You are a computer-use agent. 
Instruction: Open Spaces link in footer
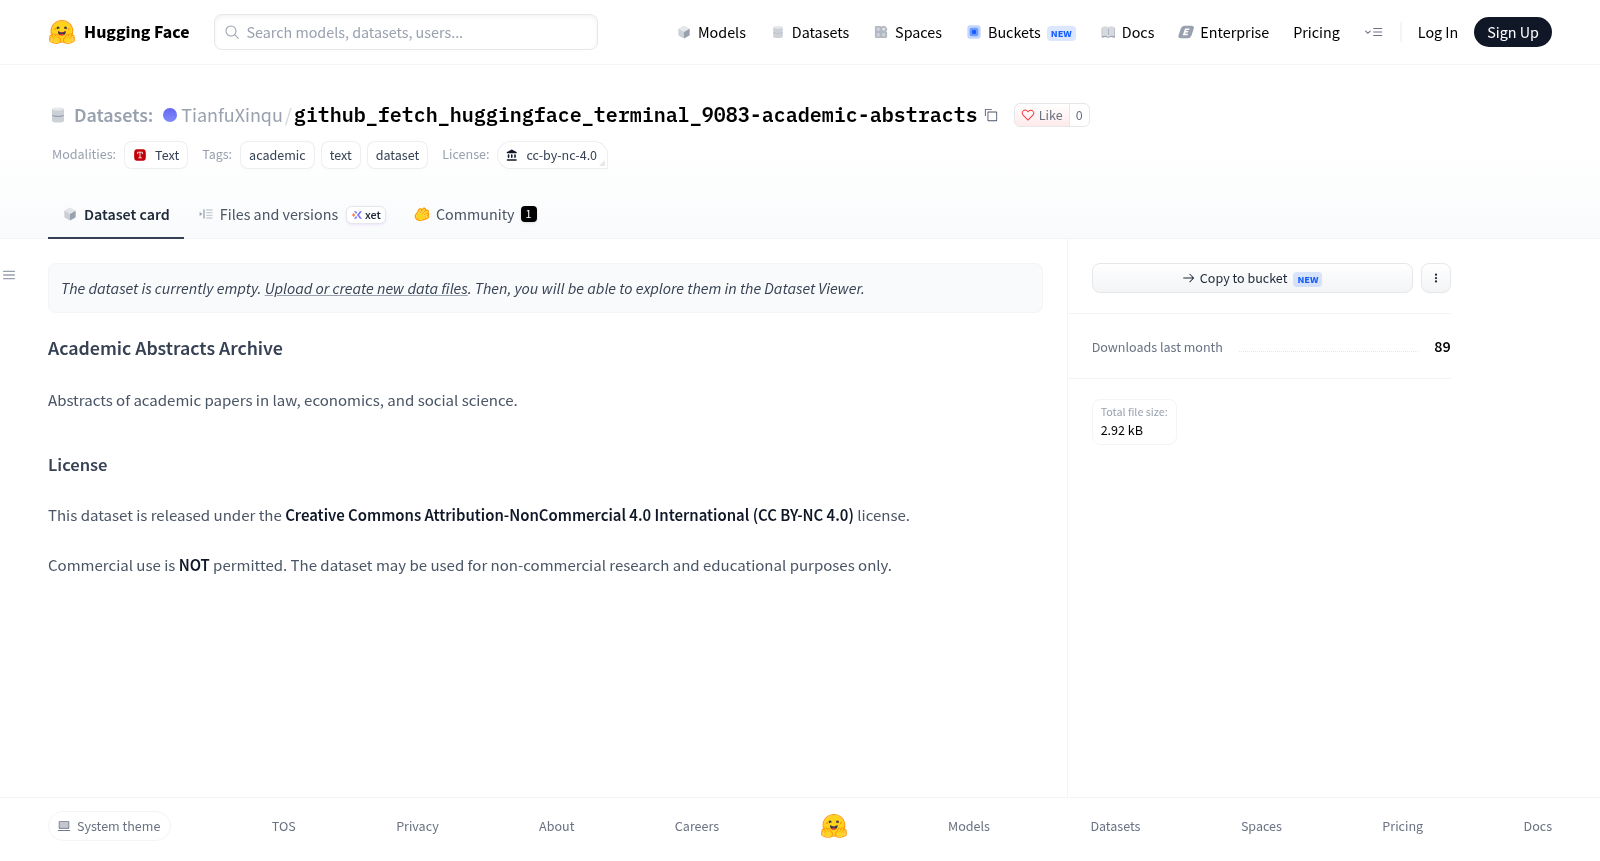pos(1261,826)
